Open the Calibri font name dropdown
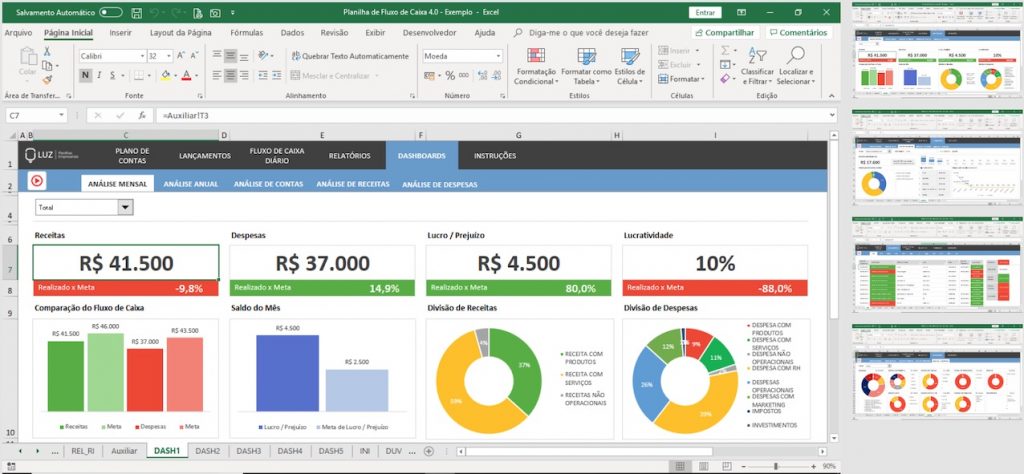 [x=142, y=56]
